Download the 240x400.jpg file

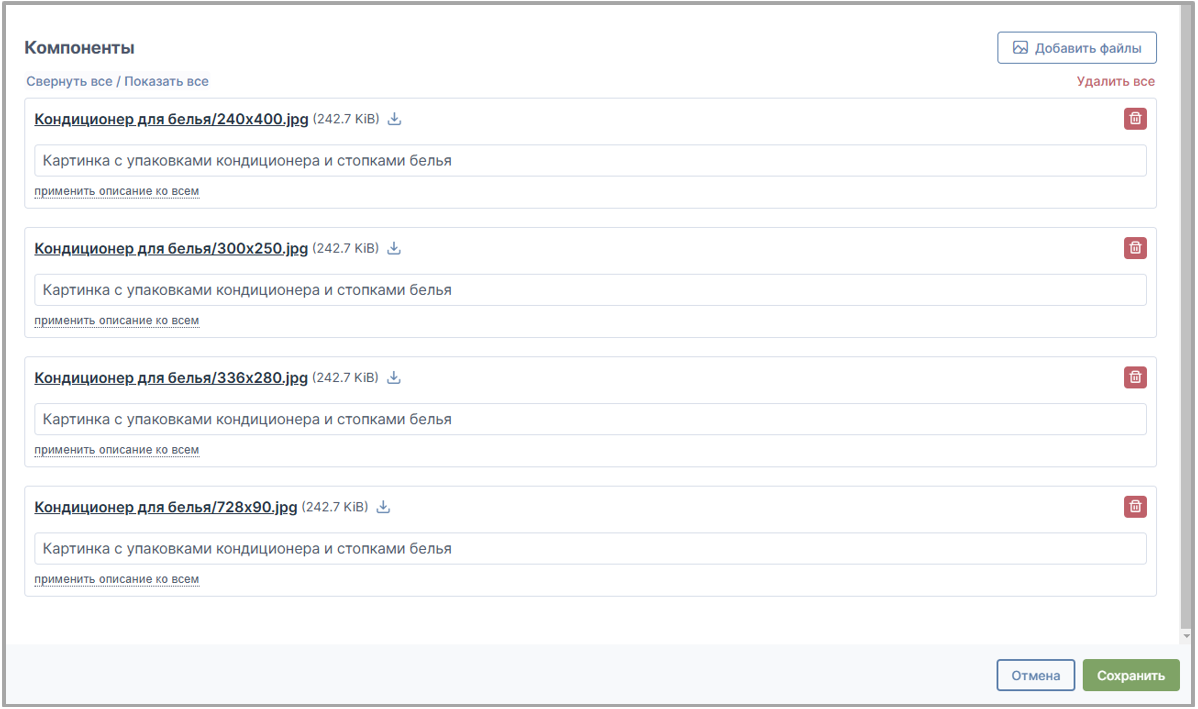[394, 119]
